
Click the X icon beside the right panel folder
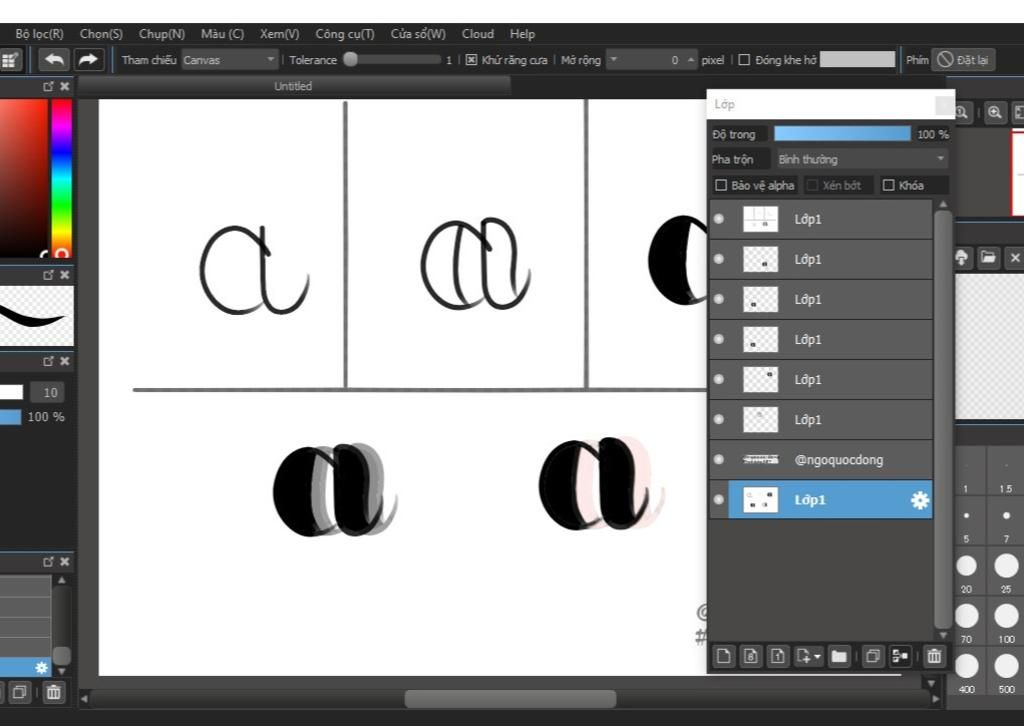[x=1015, y=257]
